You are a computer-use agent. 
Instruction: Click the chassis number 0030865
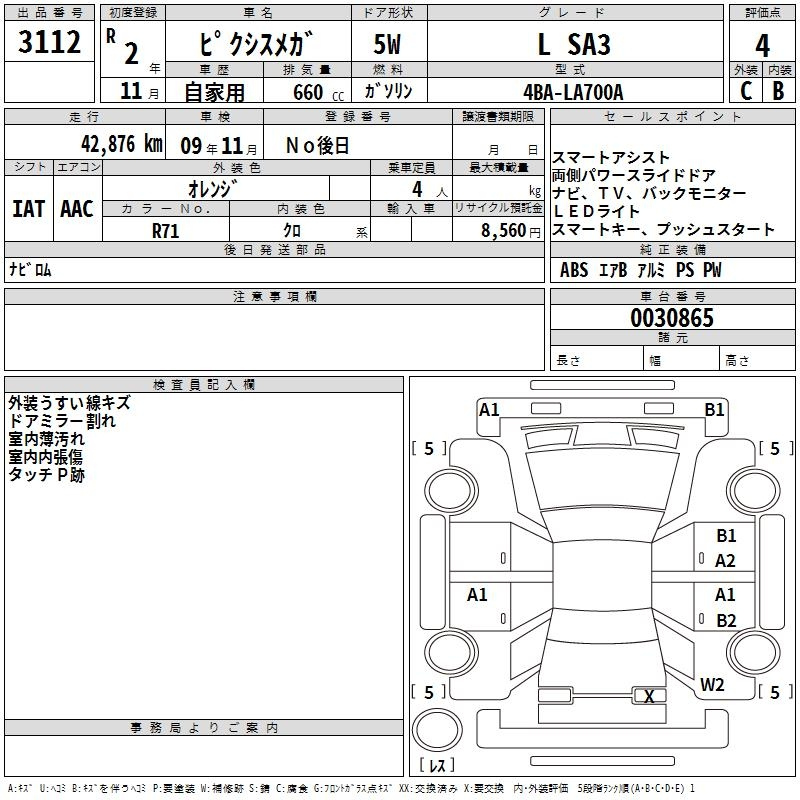click(x=672, y=319)
